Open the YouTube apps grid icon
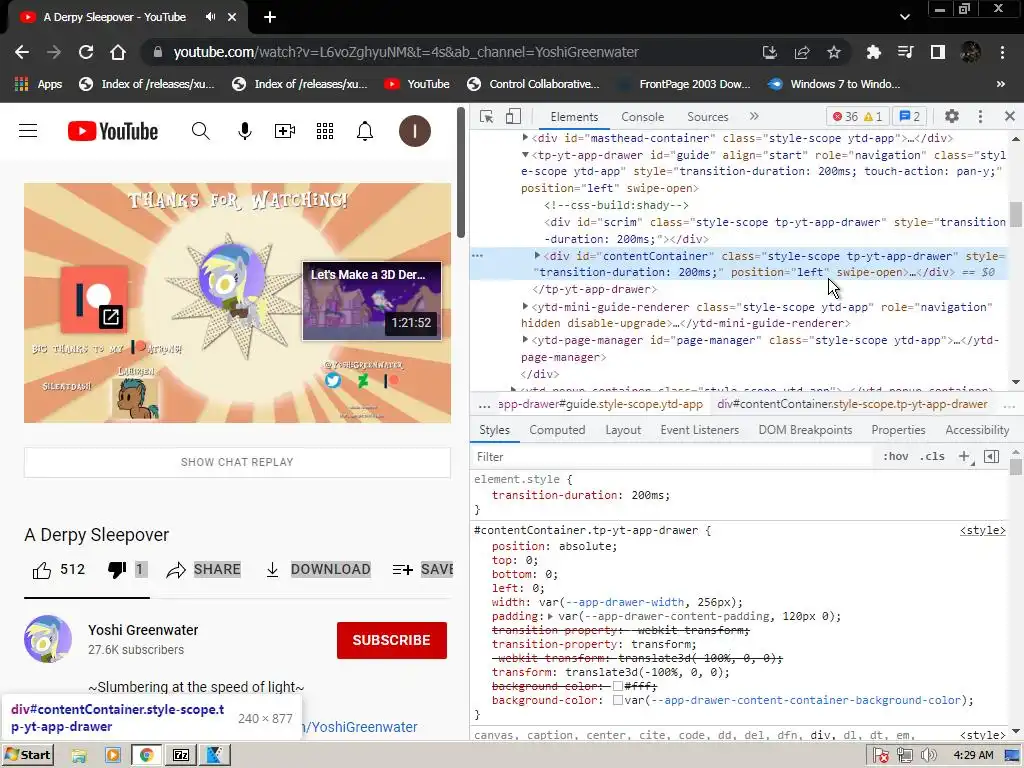Viewport: 1024px width, 768px height. click(325, 131)
